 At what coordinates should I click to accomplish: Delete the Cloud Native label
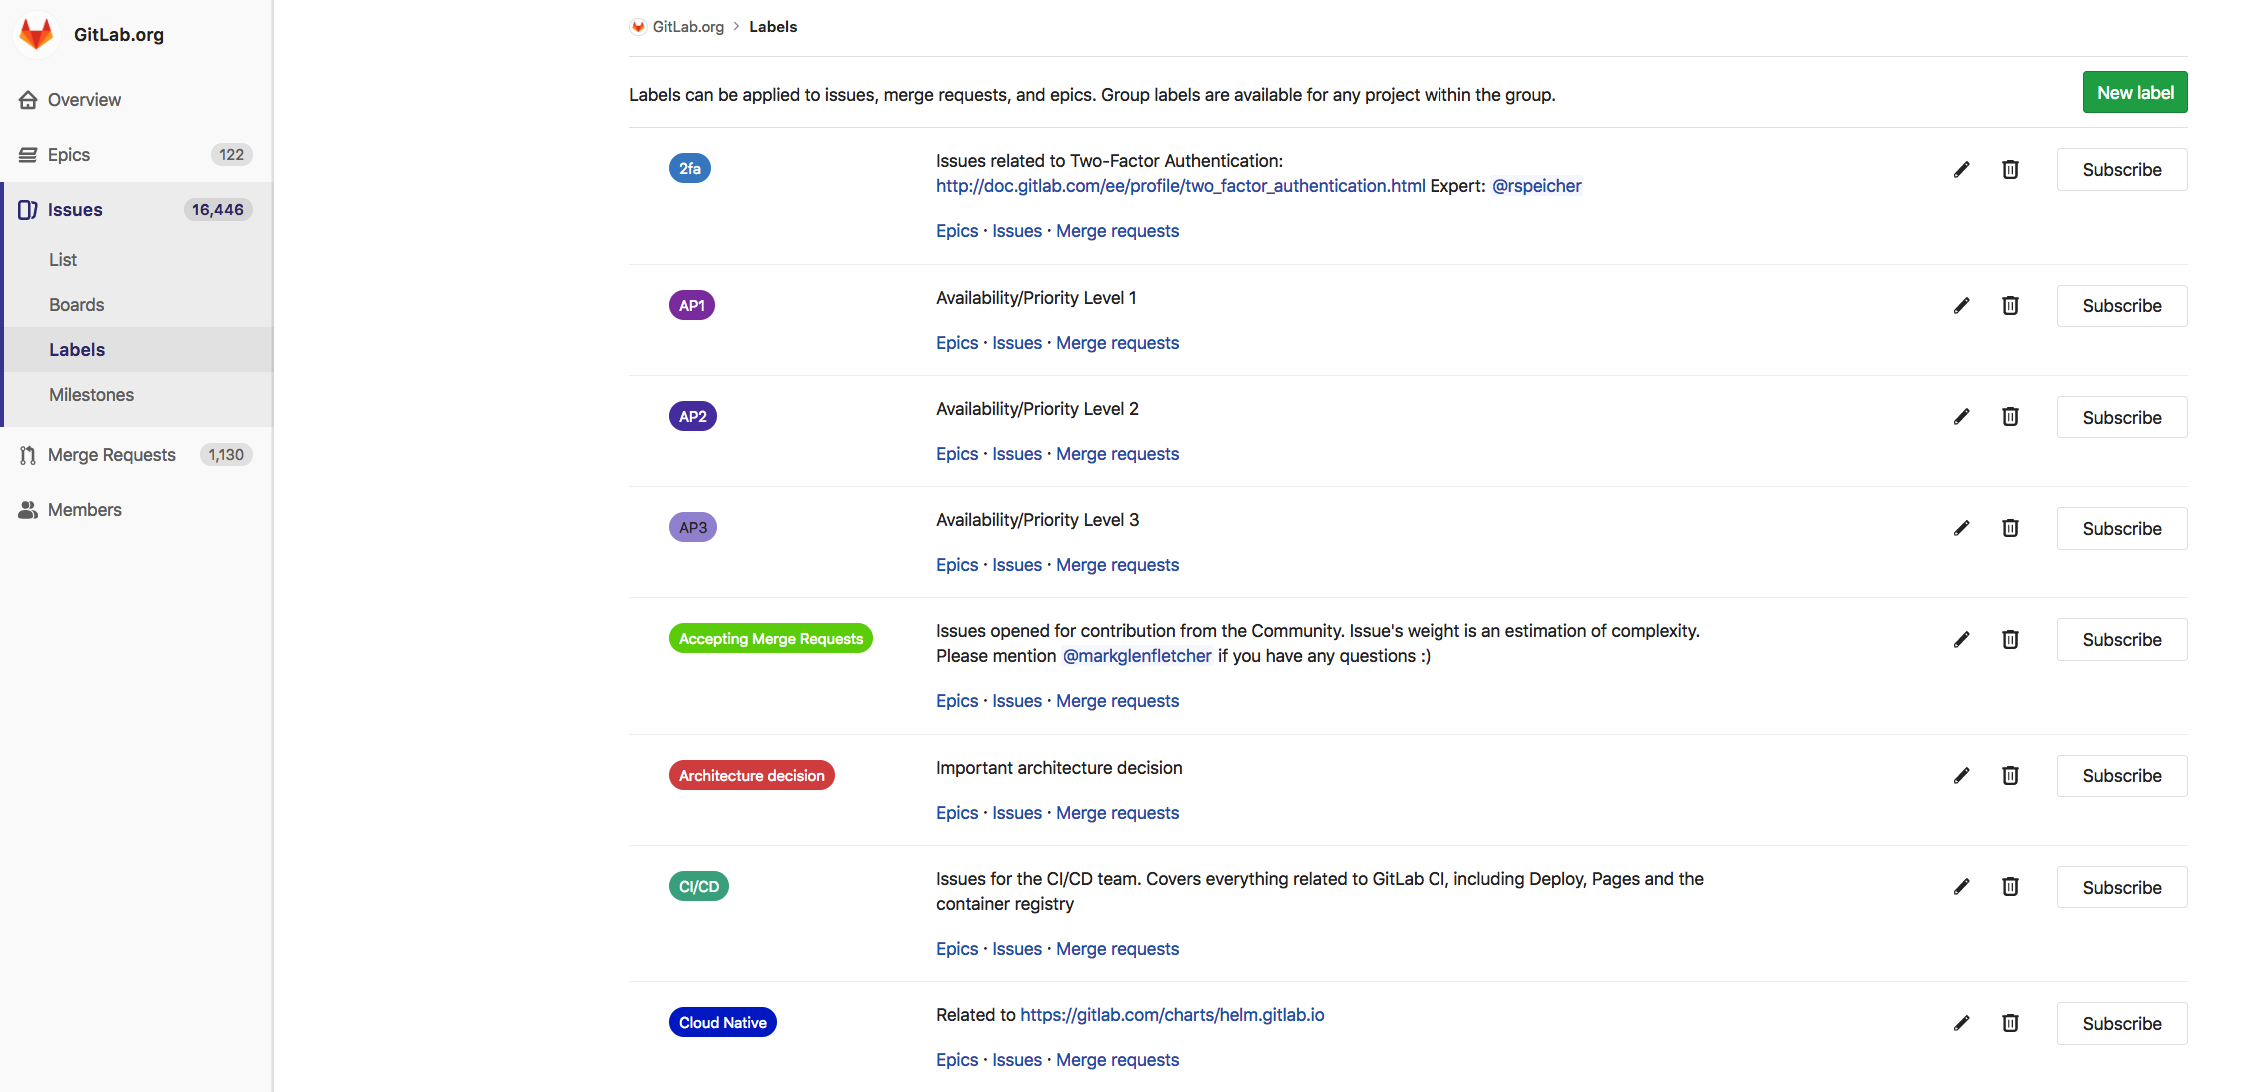point(2010,1022)
